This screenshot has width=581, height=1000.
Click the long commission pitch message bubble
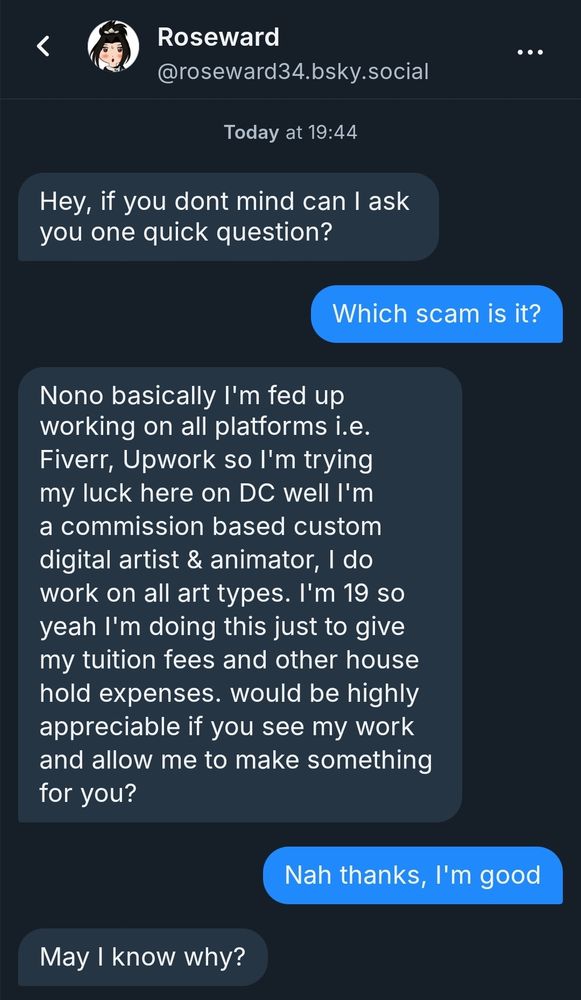click(x=240, y=594)
